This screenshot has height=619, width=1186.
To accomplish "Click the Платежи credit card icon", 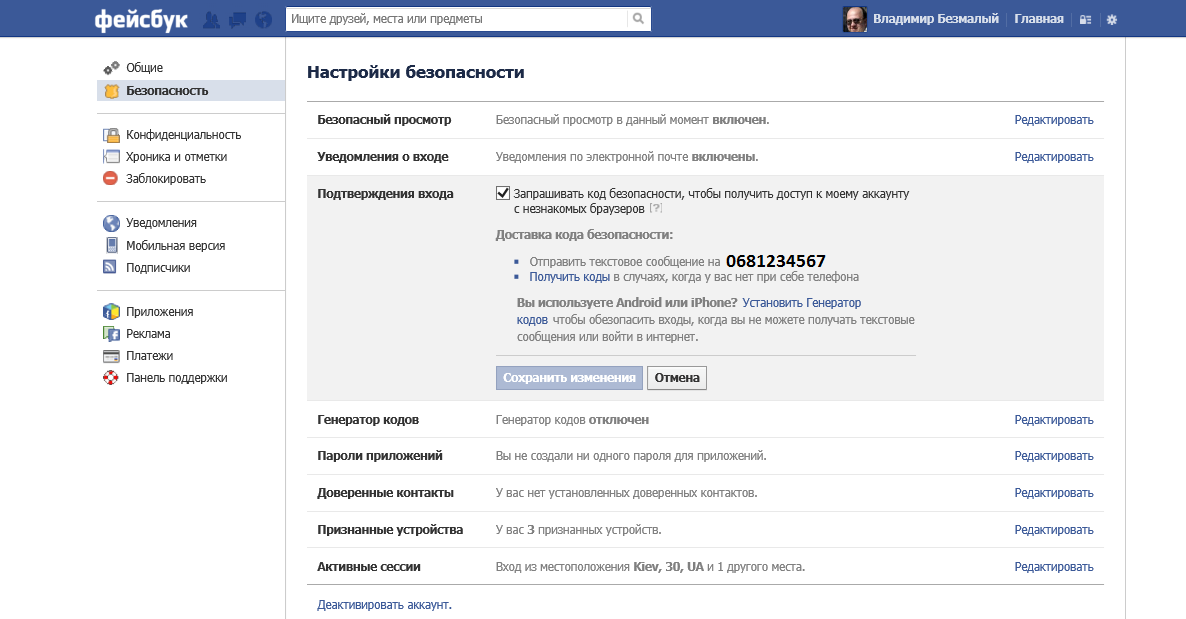I will point(111,356).
